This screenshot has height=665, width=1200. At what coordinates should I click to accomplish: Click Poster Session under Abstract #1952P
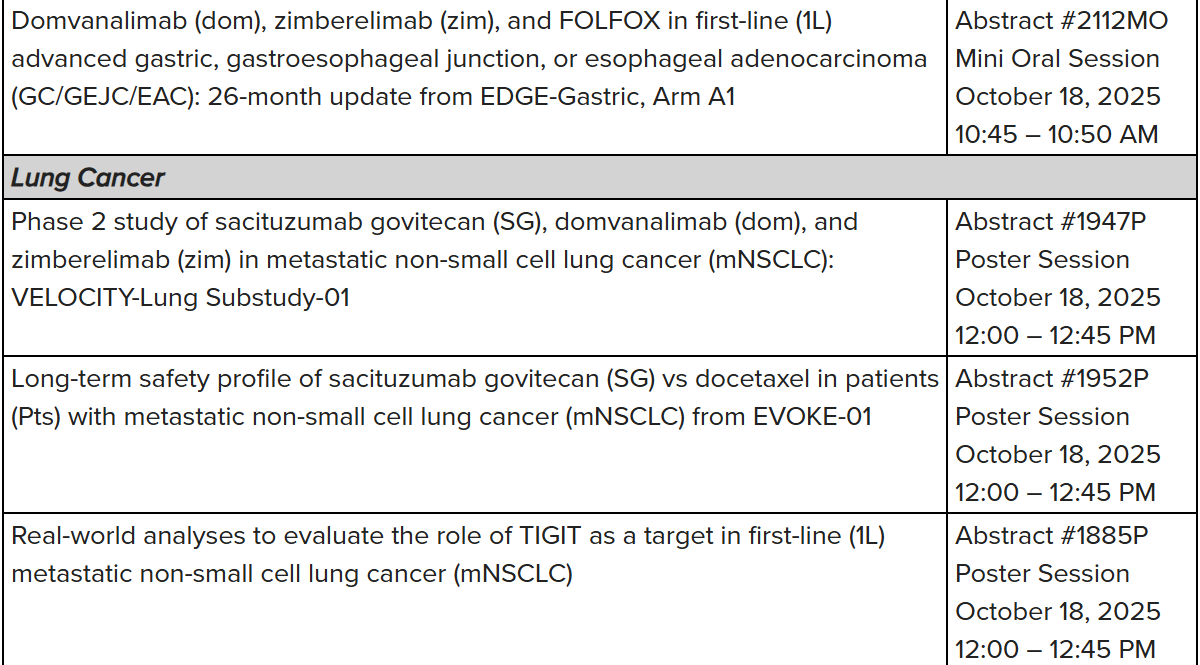click(1042, 416)
